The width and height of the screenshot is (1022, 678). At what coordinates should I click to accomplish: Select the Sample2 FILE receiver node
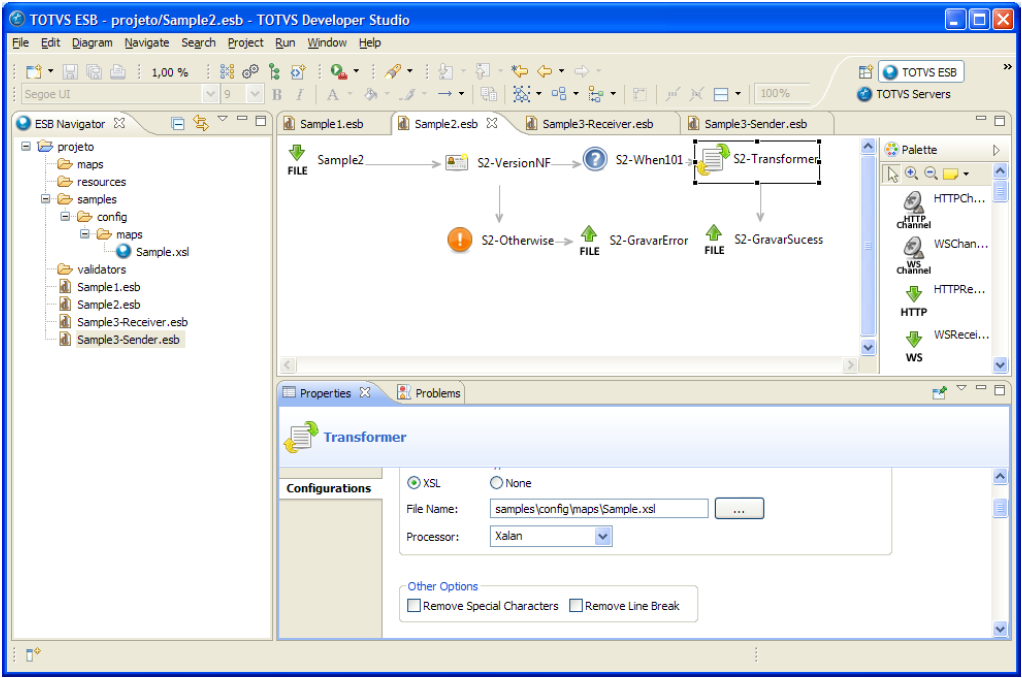click(x=297, y=160)
